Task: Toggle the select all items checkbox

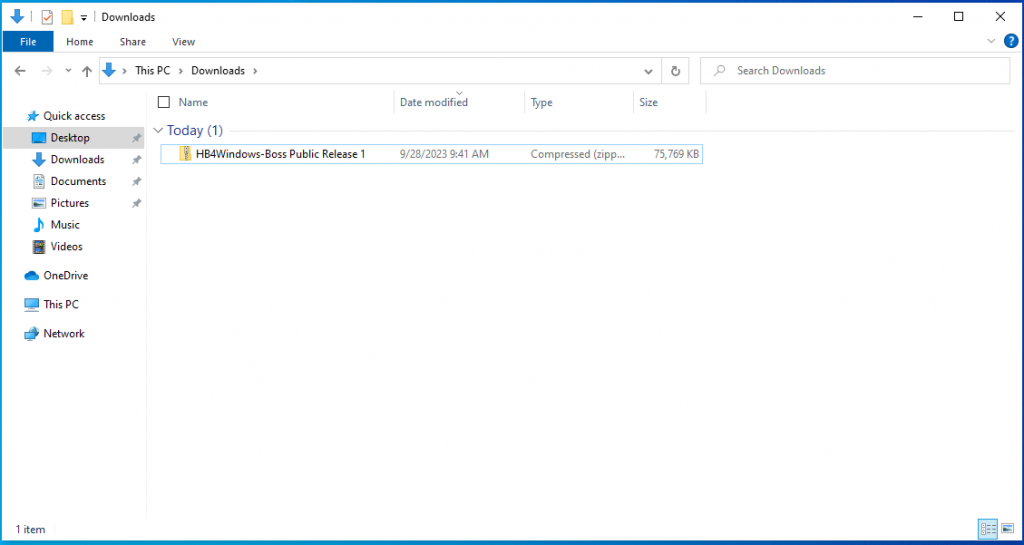Action: [x=164, y=102]
